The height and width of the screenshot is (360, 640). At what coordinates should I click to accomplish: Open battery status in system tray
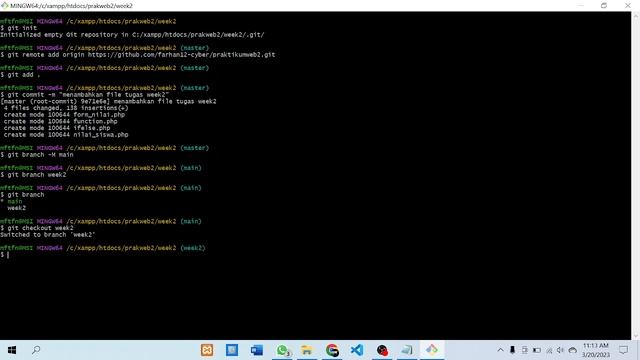[x=537, y=350]
